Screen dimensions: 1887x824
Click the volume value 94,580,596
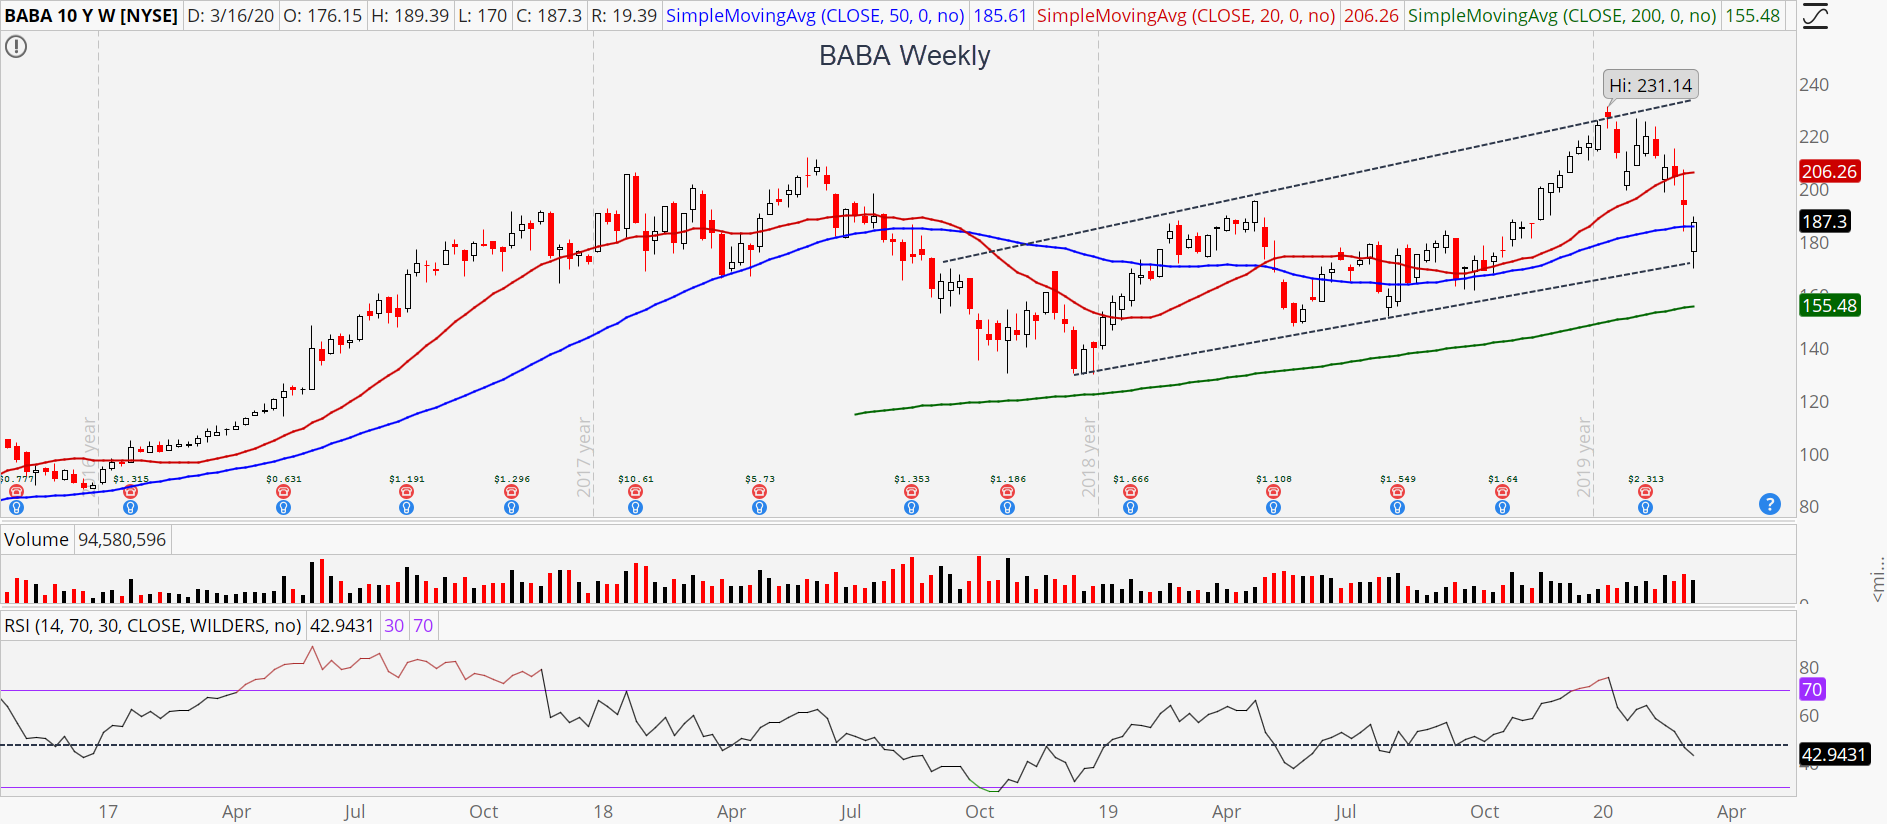(122, 540)
